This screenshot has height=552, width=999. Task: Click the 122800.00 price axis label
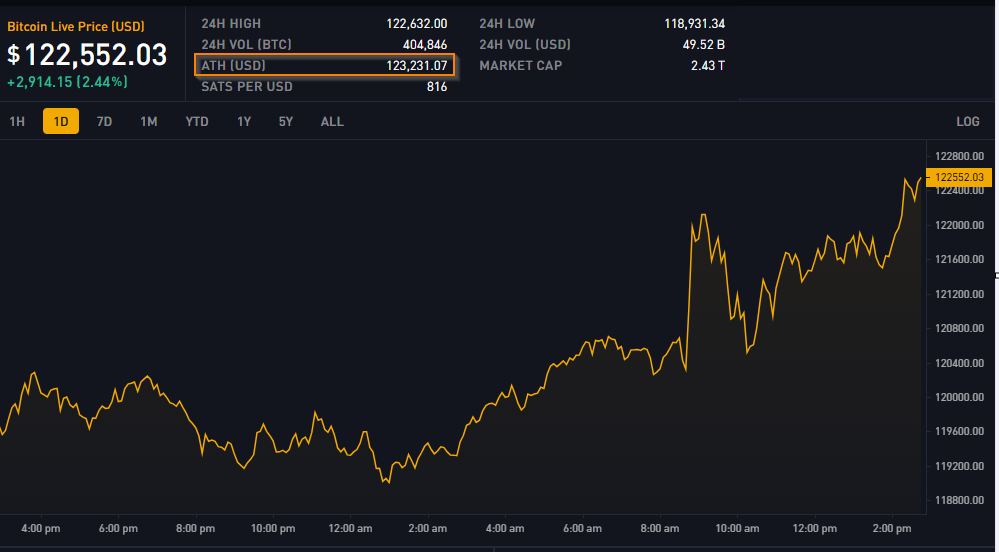(959, 156)
